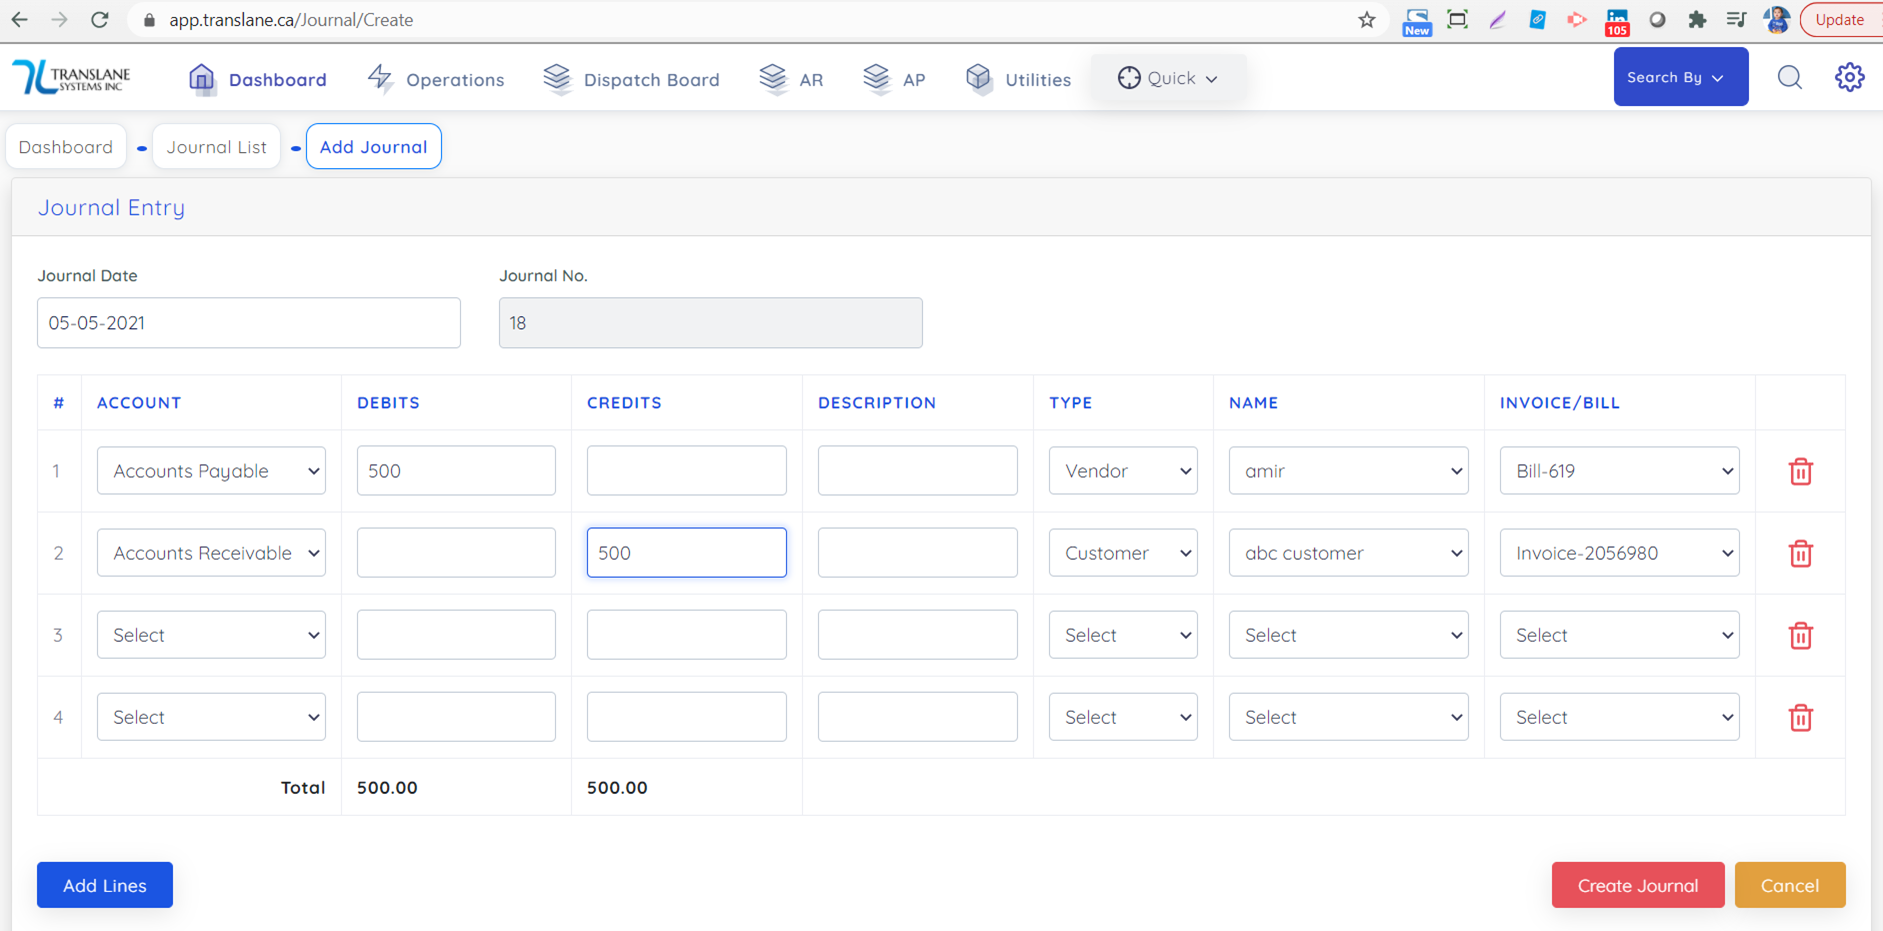Navigate to Journal List breadcrumb
The height and width of the screenshot is (931, 1883).
point(216,147)
